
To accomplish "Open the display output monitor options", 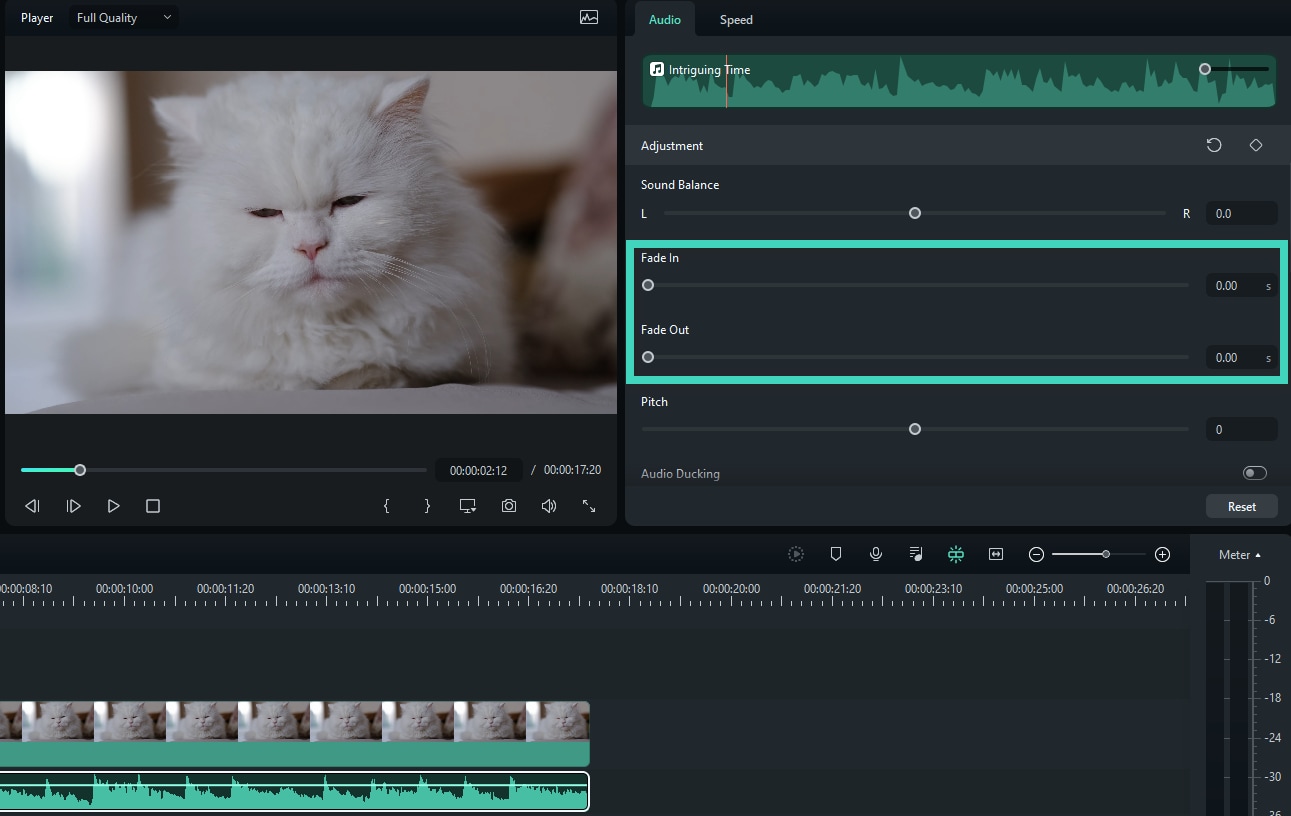I will tap(468, 506).
